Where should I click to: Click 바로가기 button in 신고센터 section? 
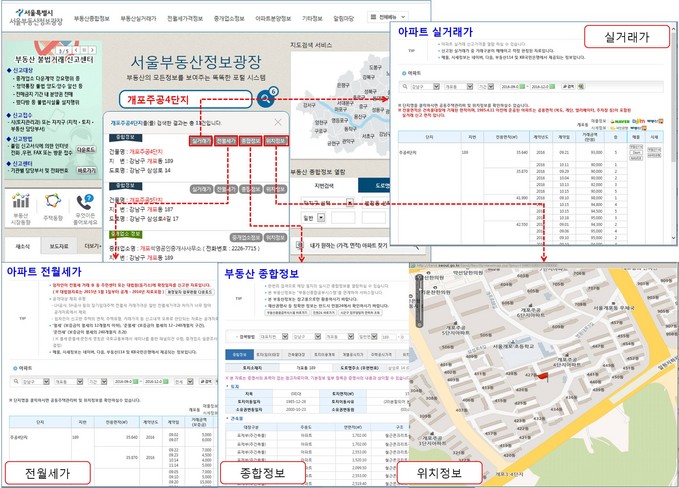click(87, 171)
